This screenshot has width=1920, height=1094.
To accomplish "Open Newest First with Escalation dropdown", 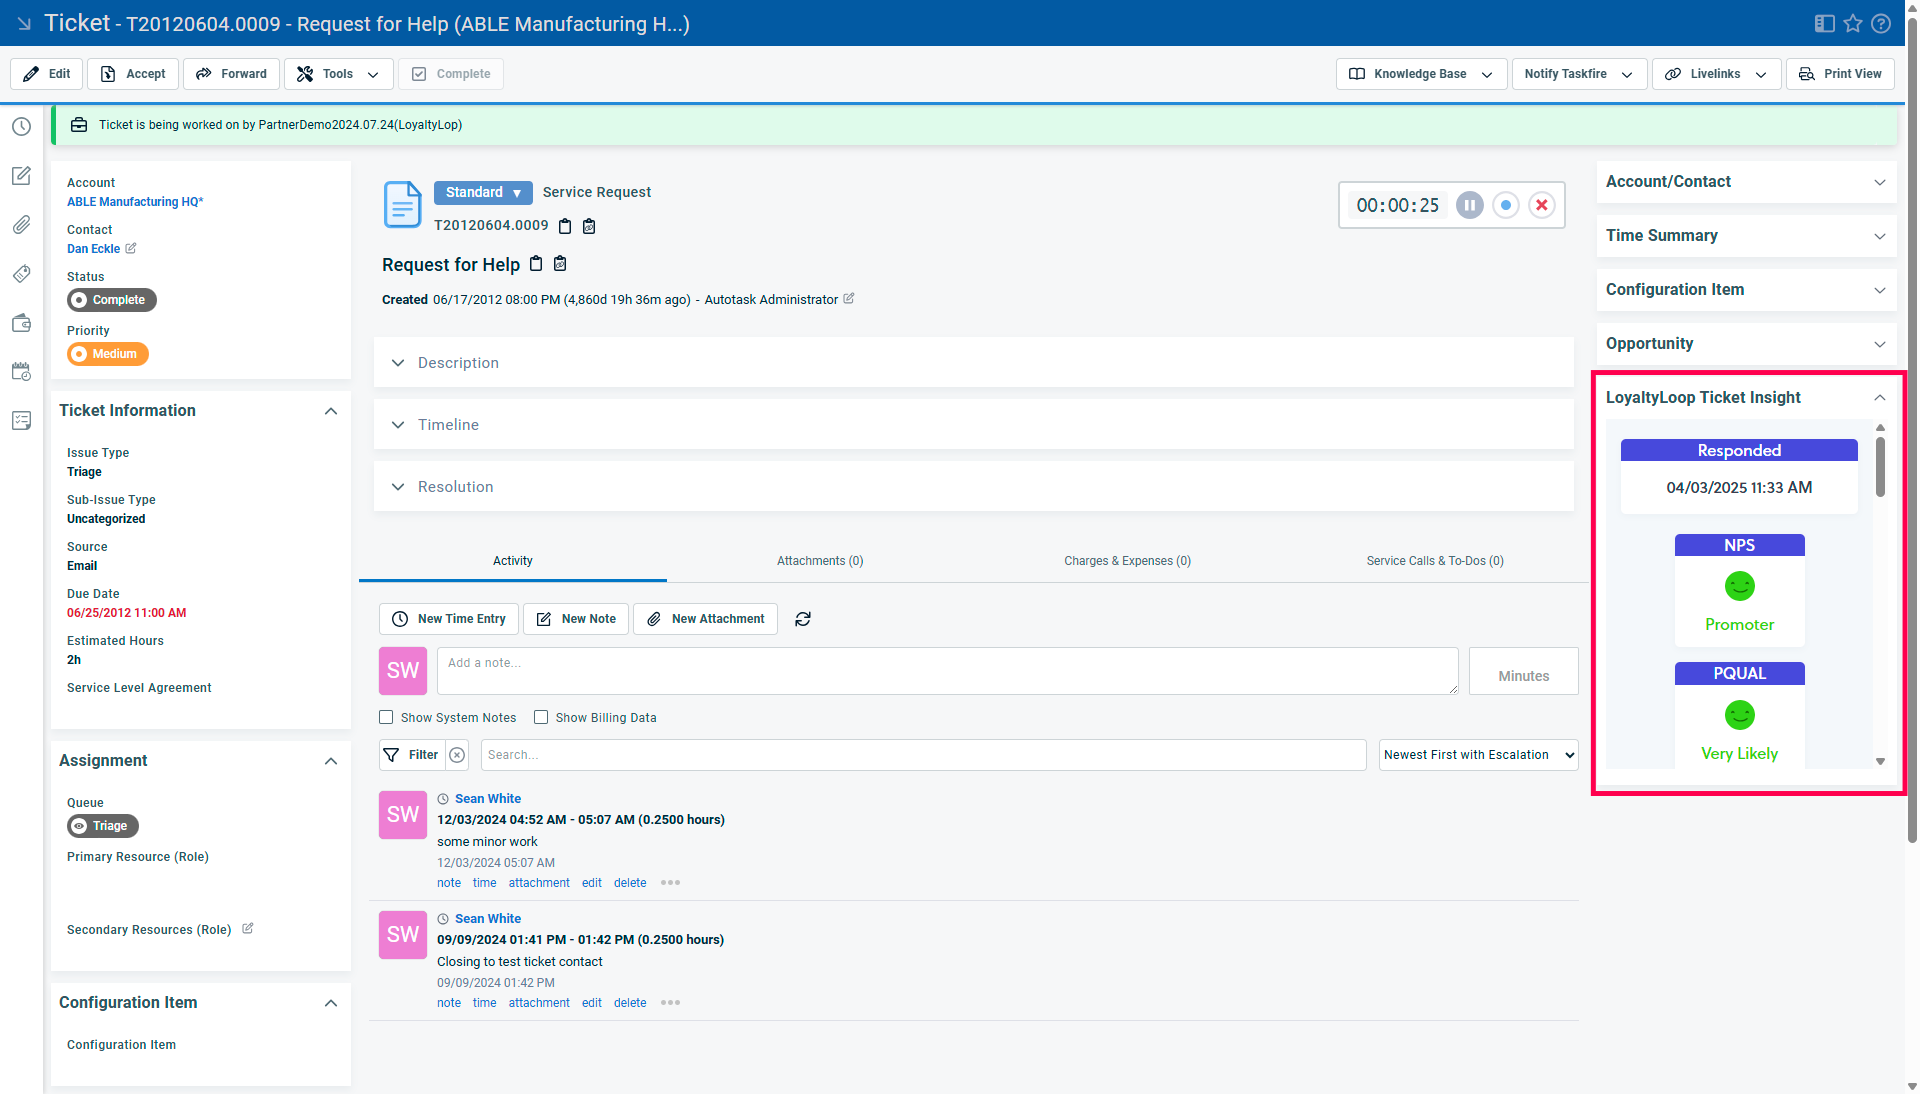I will (x=1477, y=755).
